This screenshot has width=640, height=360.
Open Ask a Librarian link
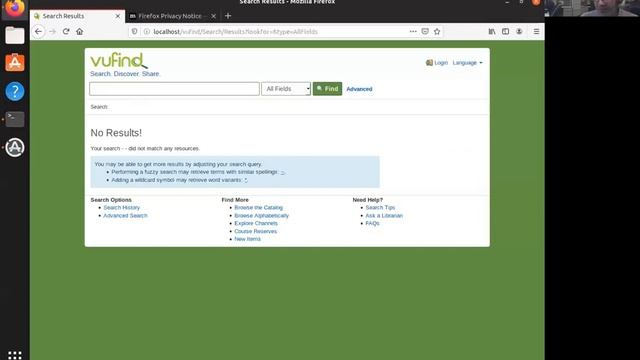click(384, 216)
